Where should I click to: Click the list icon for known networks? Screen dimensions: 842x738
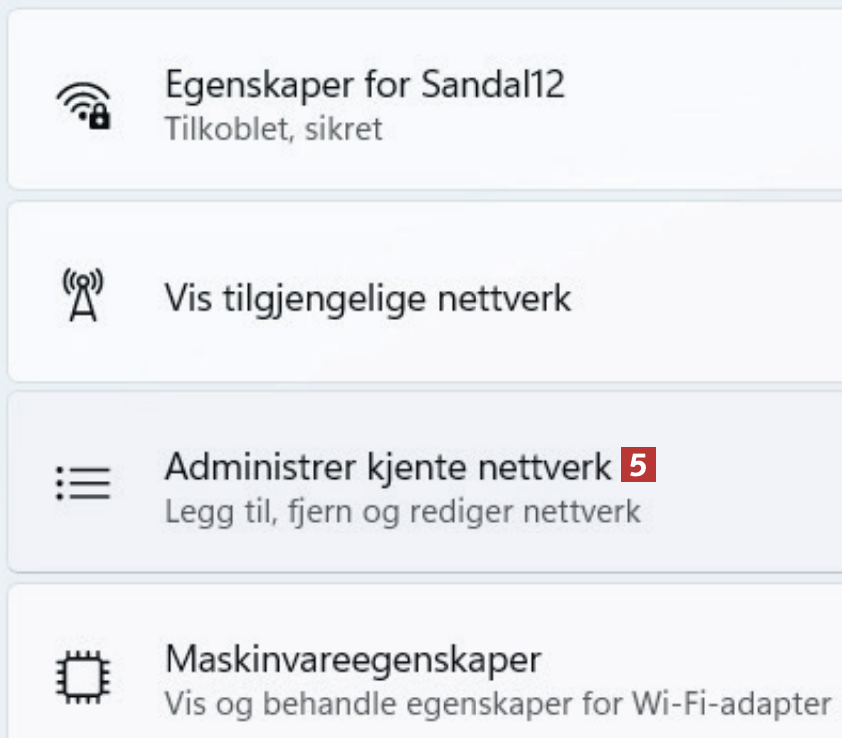(x=83, y=484)
